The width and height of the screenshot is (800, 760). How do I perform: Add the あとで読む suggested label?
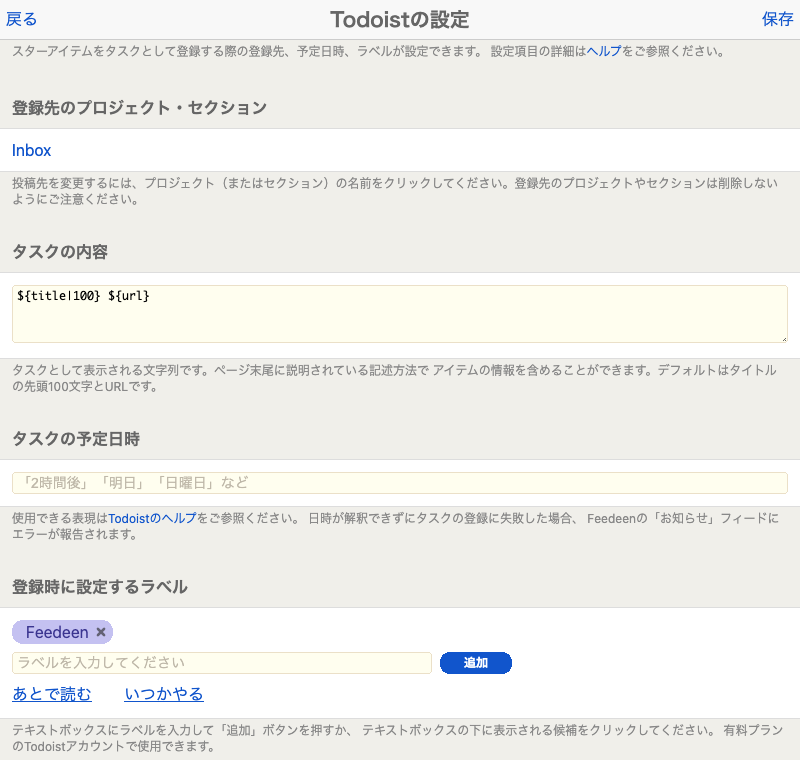point(51,693)
